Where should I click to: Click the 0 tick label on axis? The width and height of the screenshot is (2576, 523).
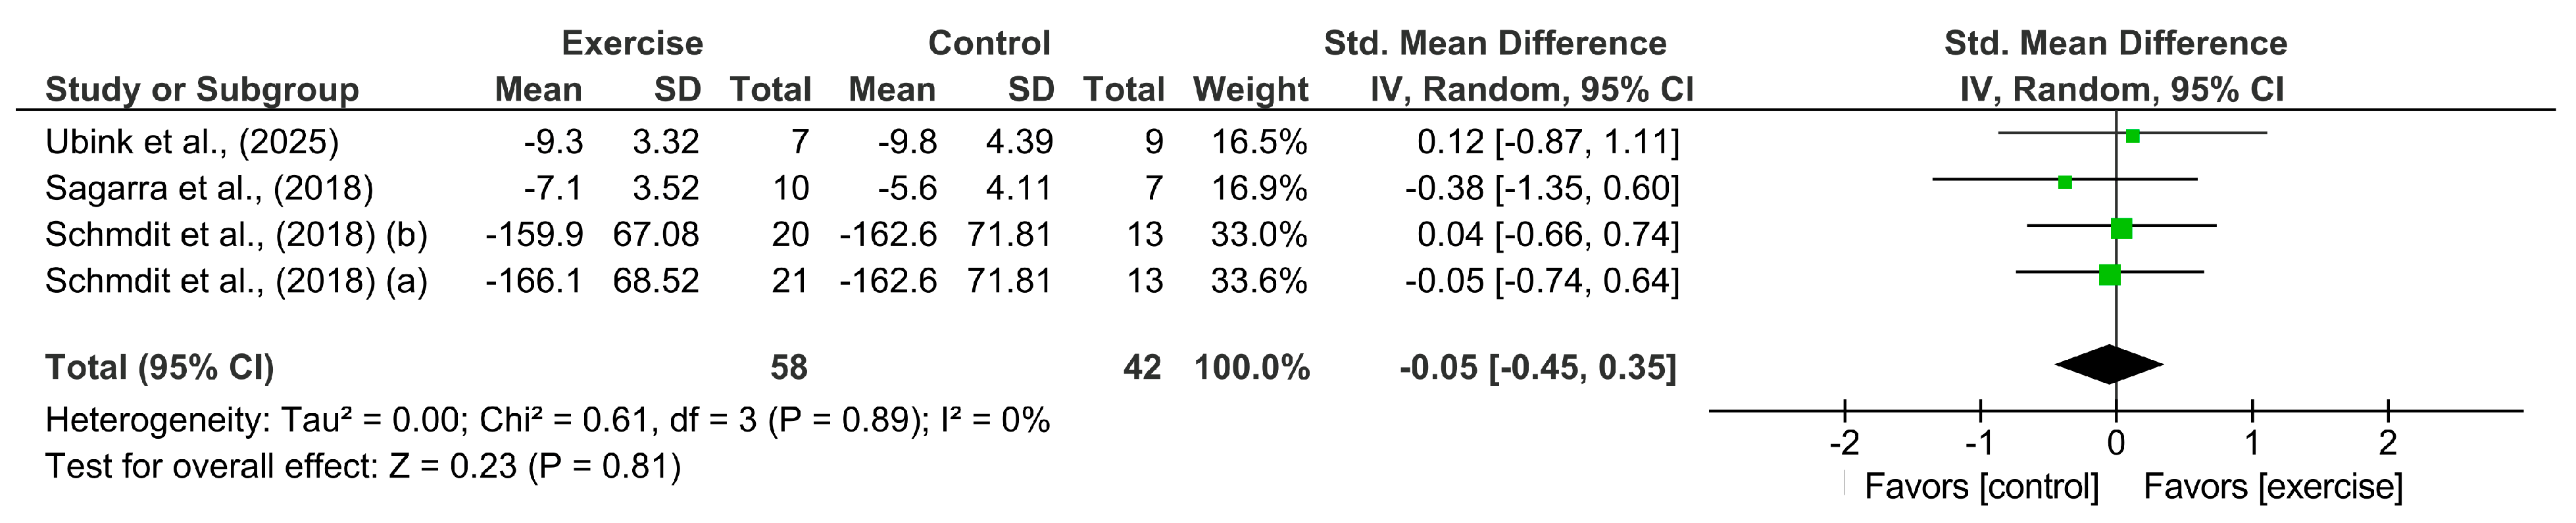(2116, 442)
